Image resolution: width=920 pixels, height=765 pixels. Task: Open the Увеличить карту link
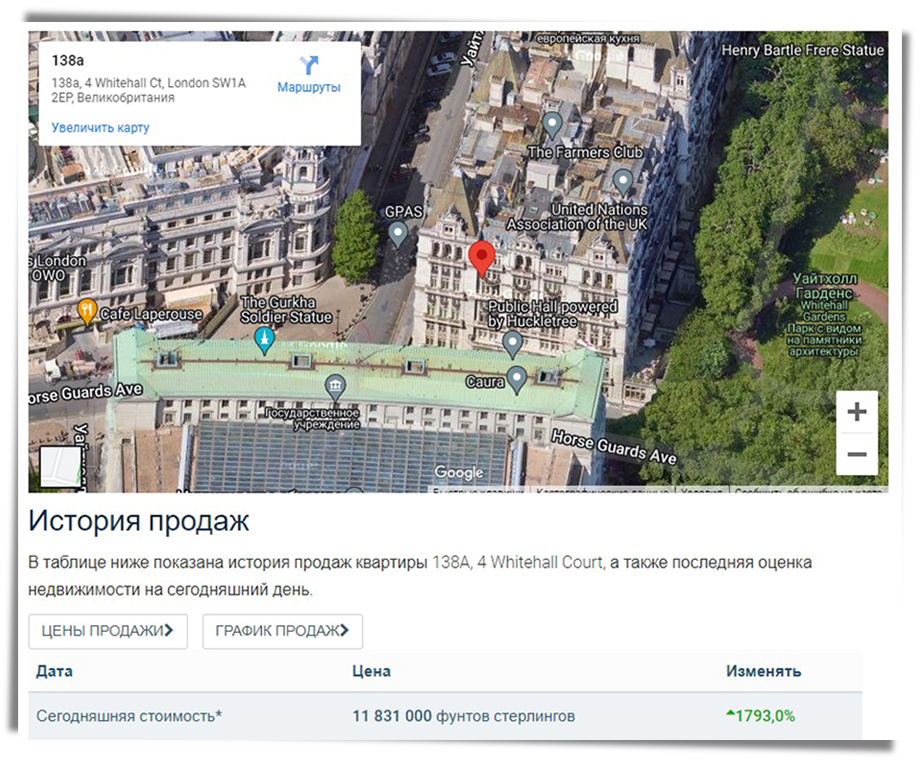coord(100,128)
